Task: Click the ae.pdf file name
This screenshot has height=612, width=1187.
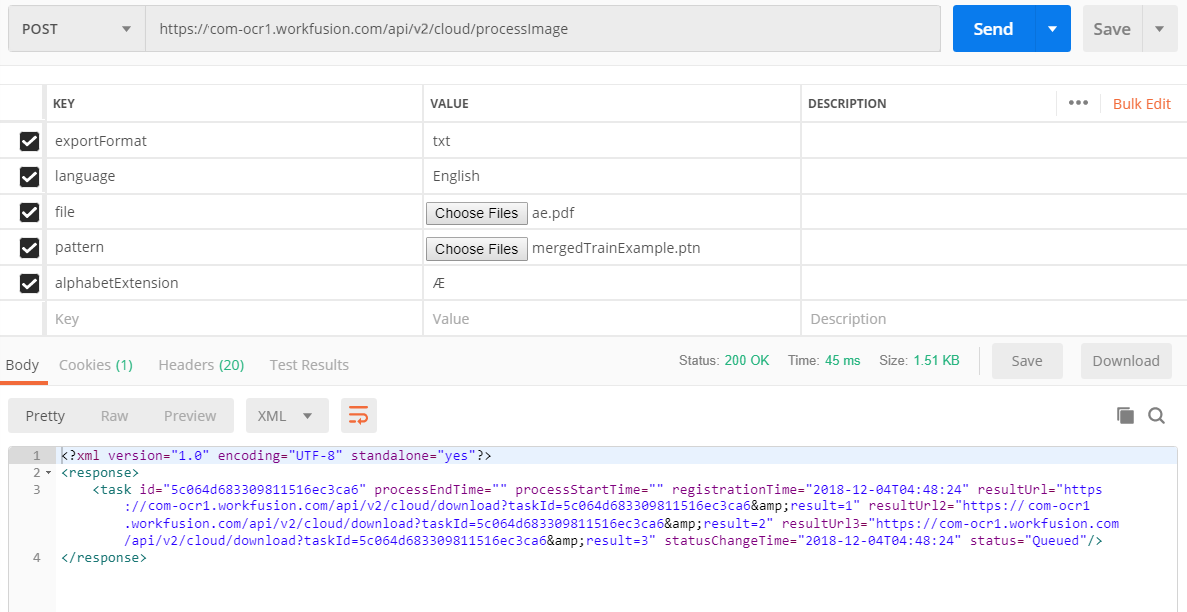Action: tap(553, 213)
